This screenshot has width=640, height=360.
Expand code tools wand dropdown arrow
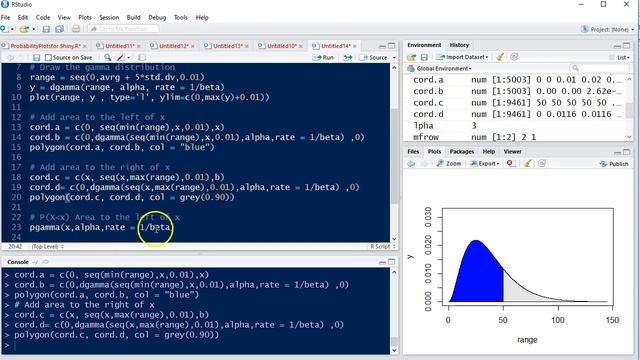click(x=129, y=58)
